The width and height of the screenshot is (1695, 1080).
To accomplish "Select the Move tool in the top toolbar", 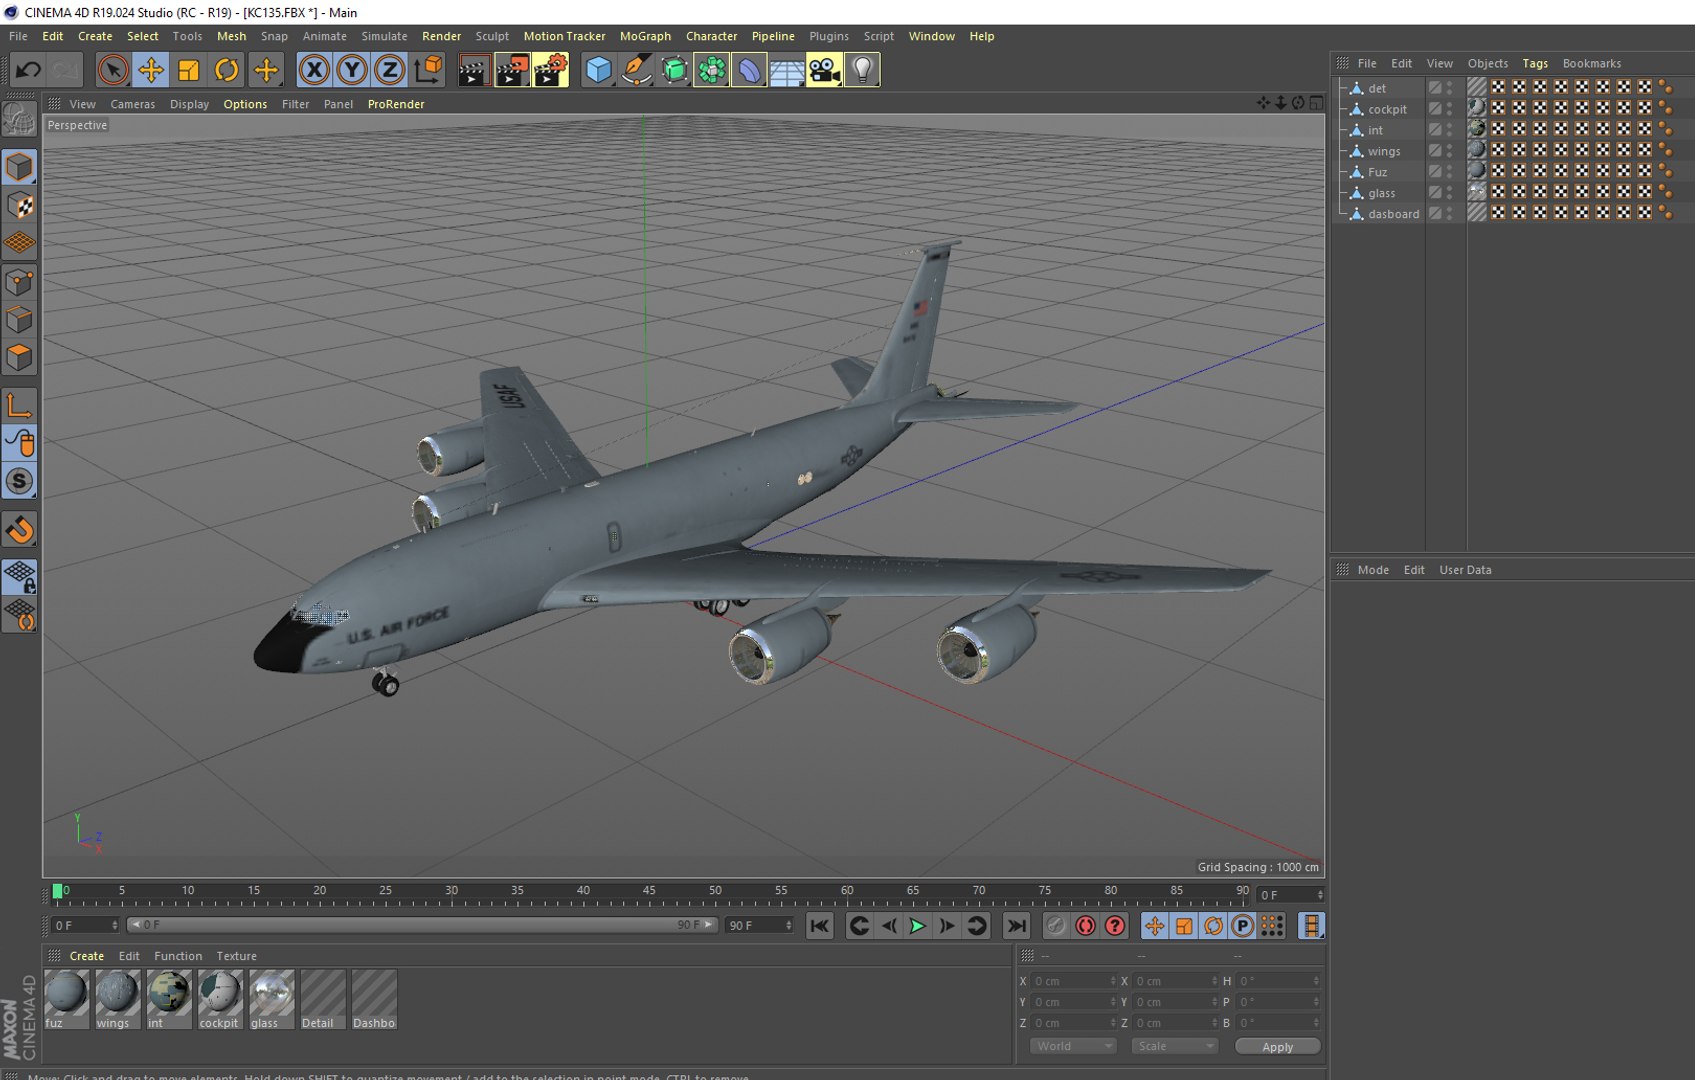I will coord(151,70).
